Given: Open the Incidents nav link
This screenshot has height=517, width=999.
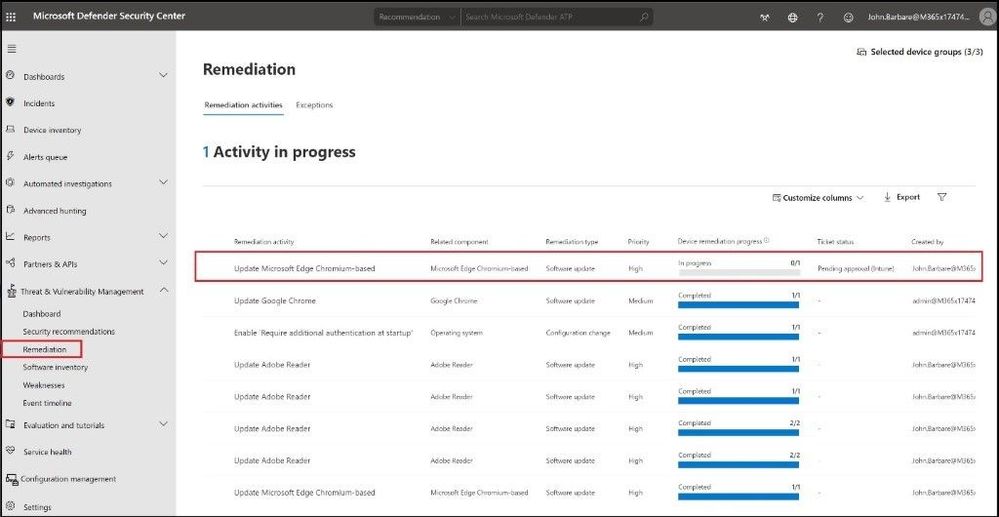Looking at the screenshot, I should pos(39,103).
